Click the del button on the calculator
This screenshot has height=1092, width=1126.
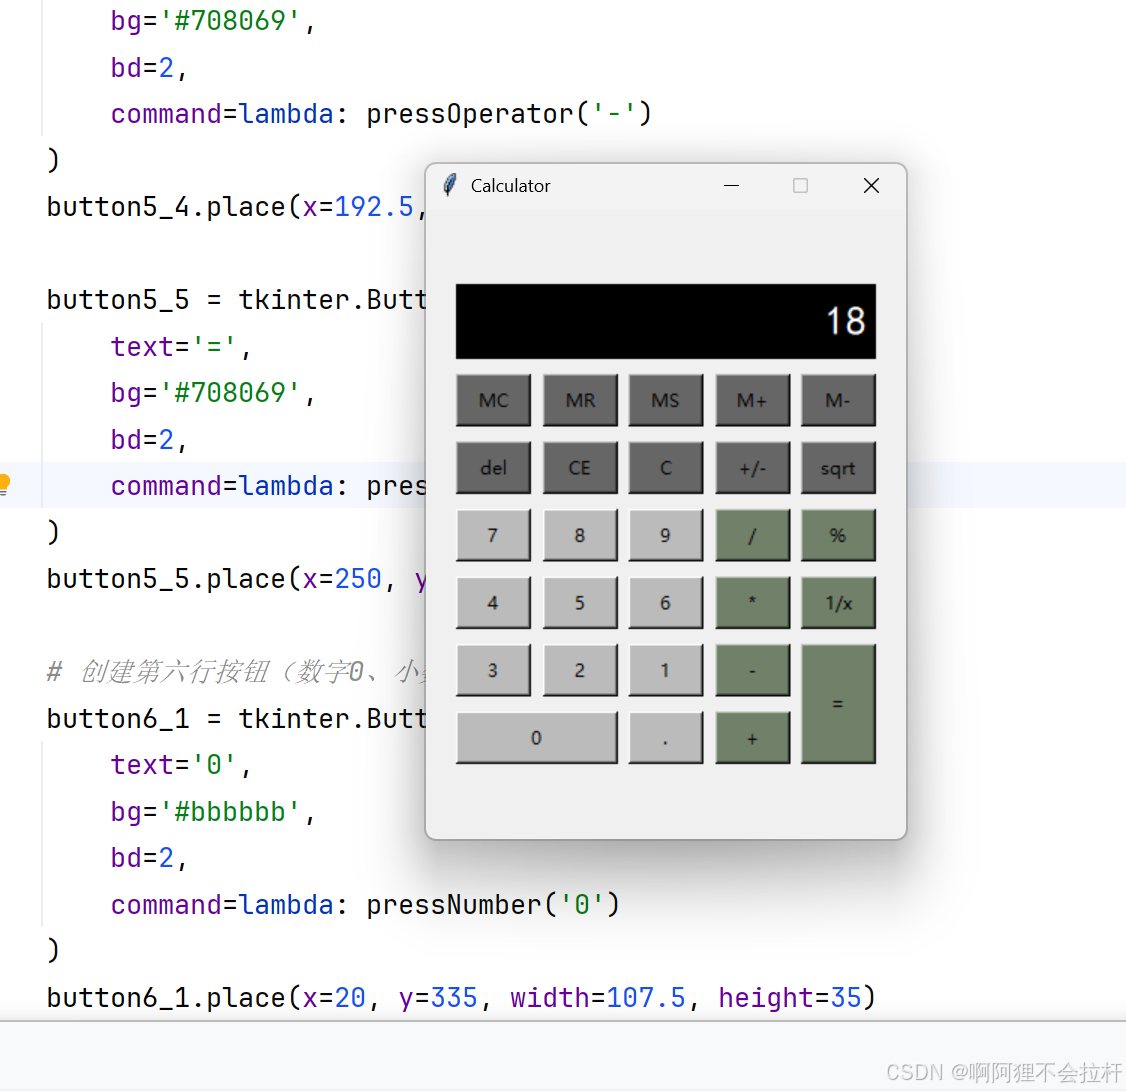493,468
